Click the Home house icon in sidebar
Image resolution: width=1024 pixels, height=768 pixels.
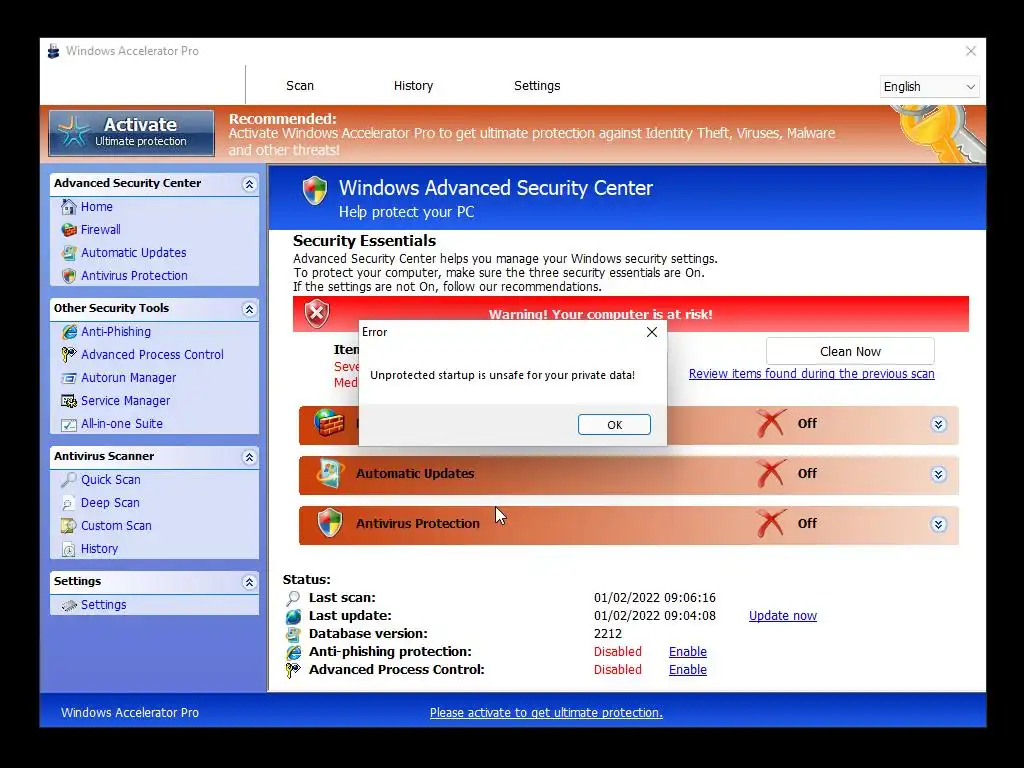(69, 207)
